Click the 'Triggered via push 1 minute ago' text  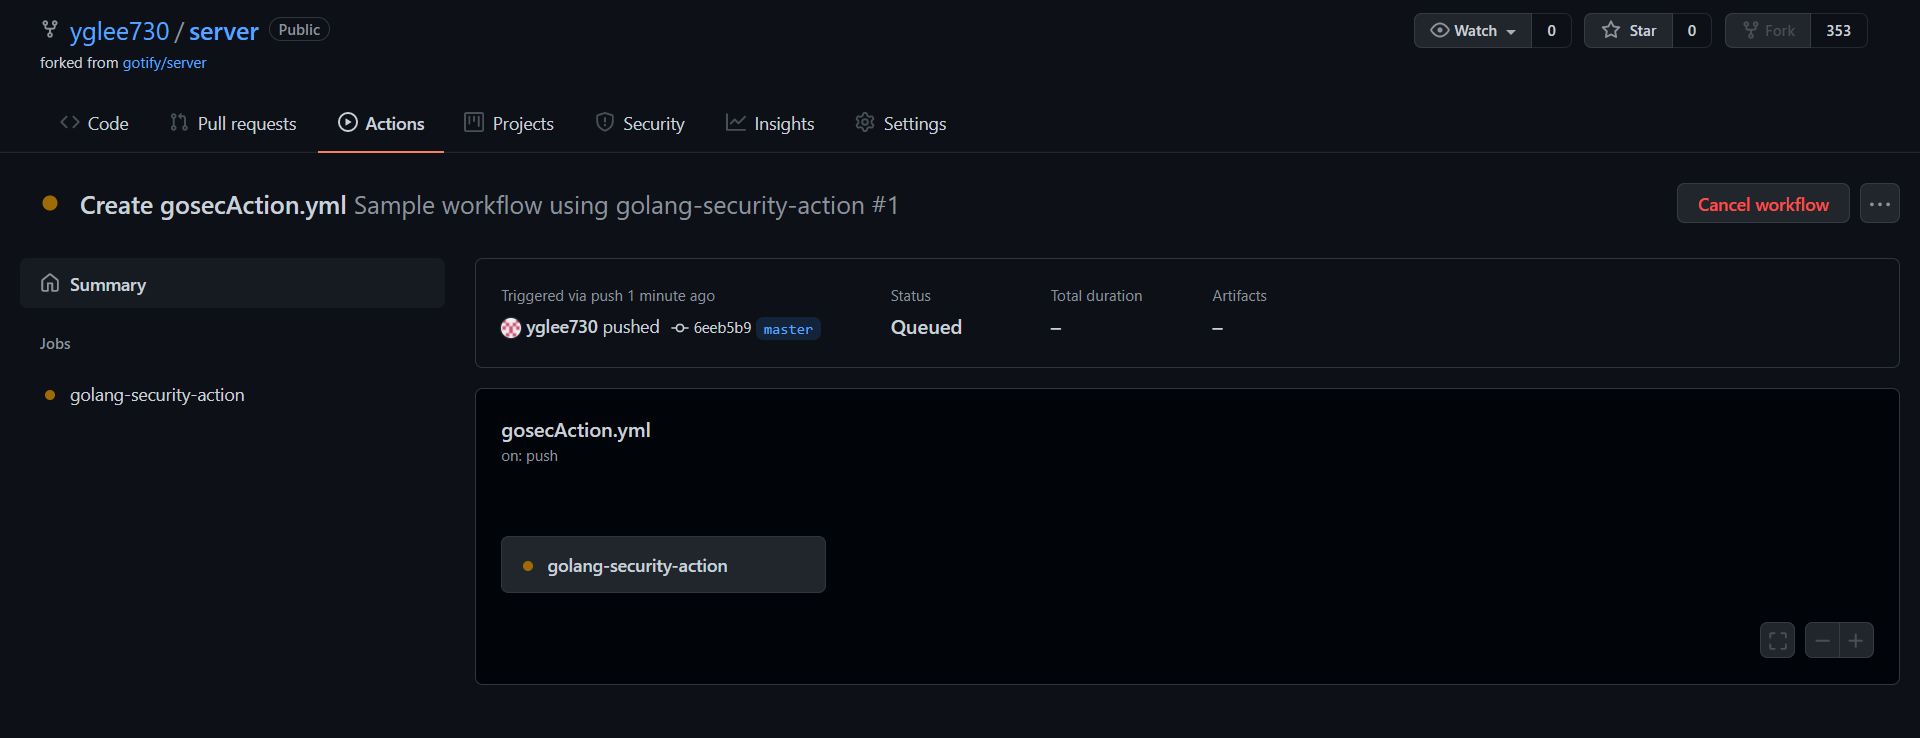click(x=608, y=296)
